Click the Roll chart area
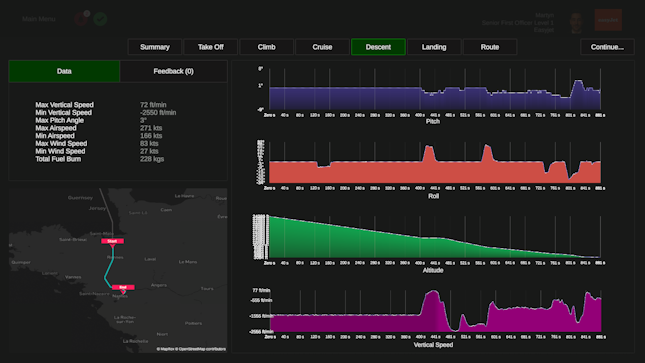Screen dimensions: 645x363 click(x=435, y=163)
